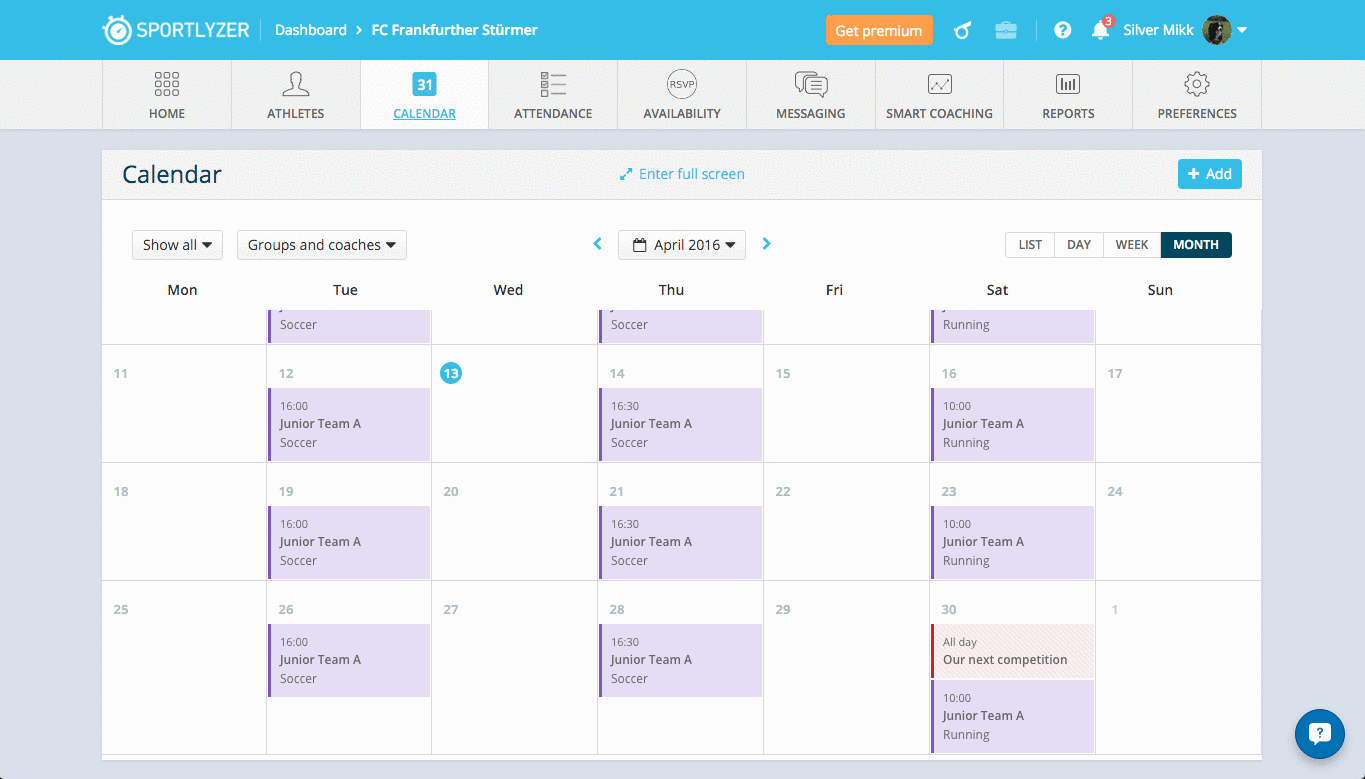Click date 24 cell number
The width and height of the screenshot is (1365, 779).
coord(1115,491)
